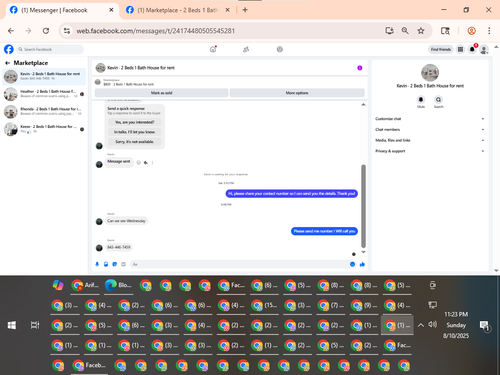Open the Home feed icon in top navigation
500x375 pixels.
coord(213,49)
